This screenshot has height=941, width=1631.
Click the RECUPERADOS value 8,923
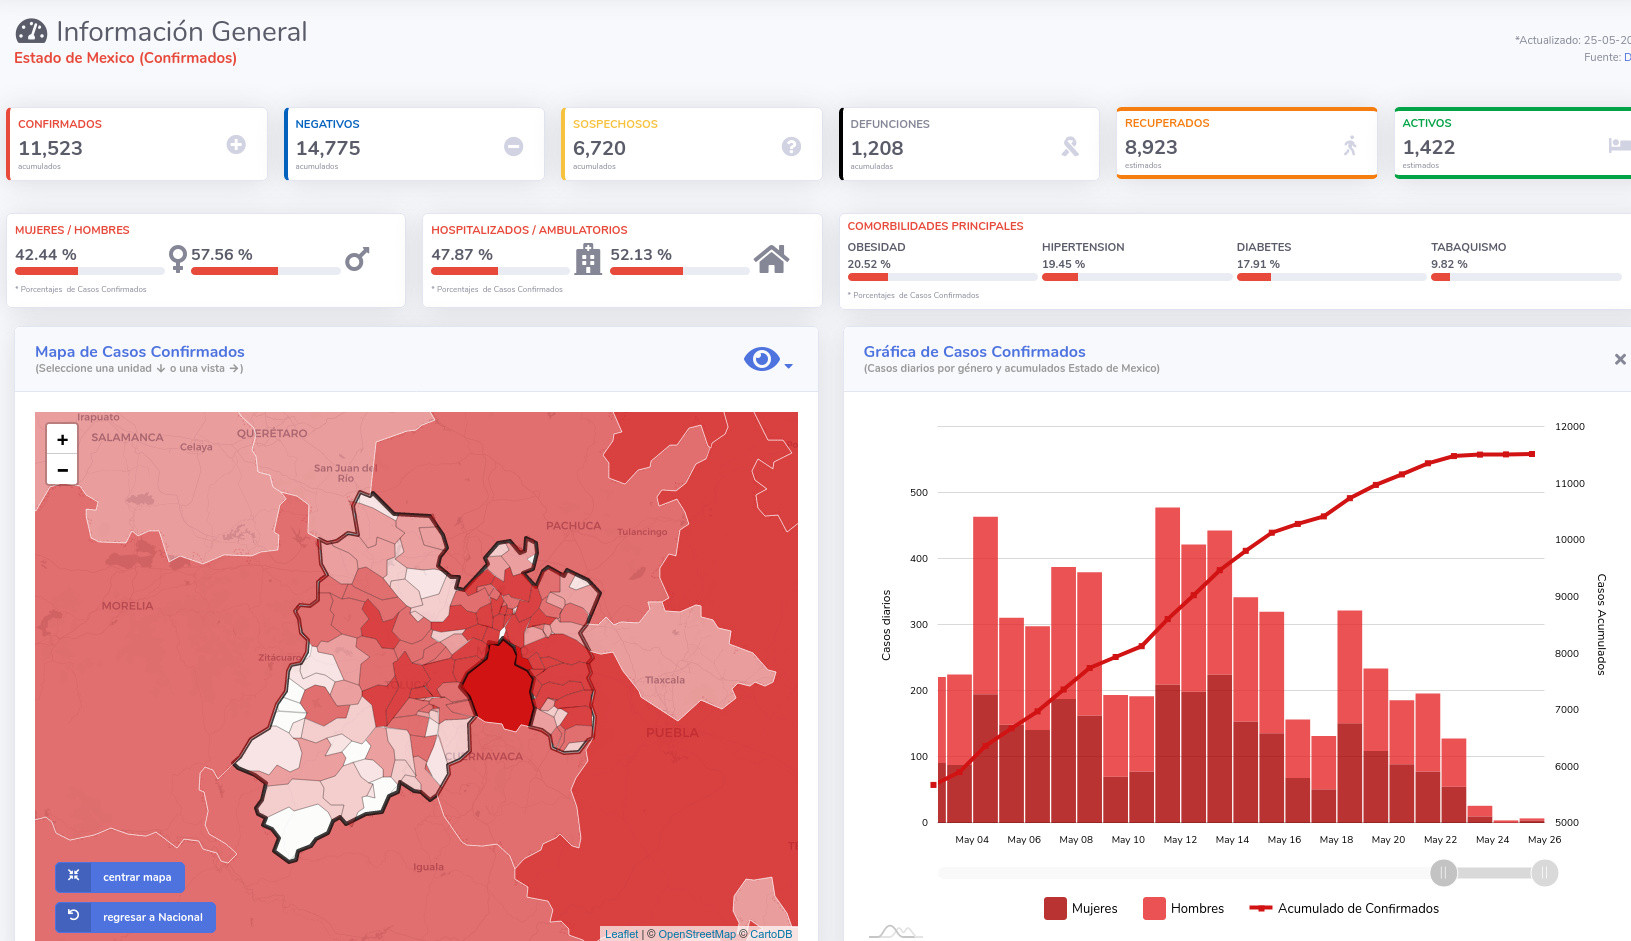point(1151,147)
